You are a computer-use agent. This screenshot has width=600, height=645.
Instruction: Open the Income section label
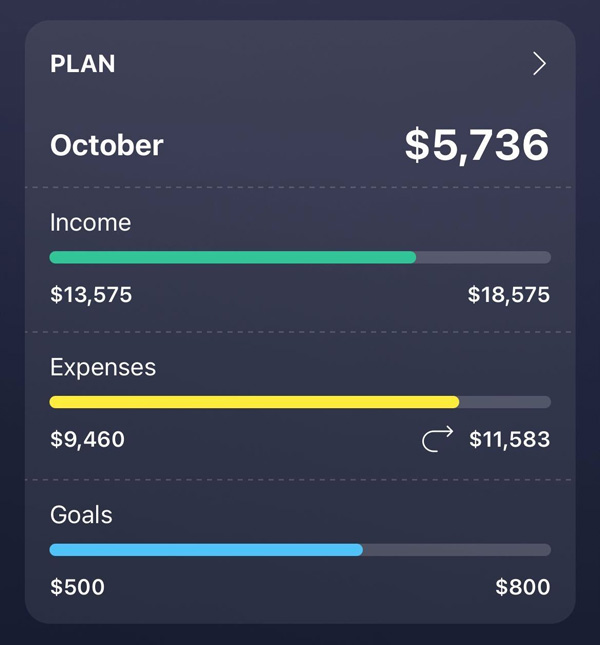point(91,222)
